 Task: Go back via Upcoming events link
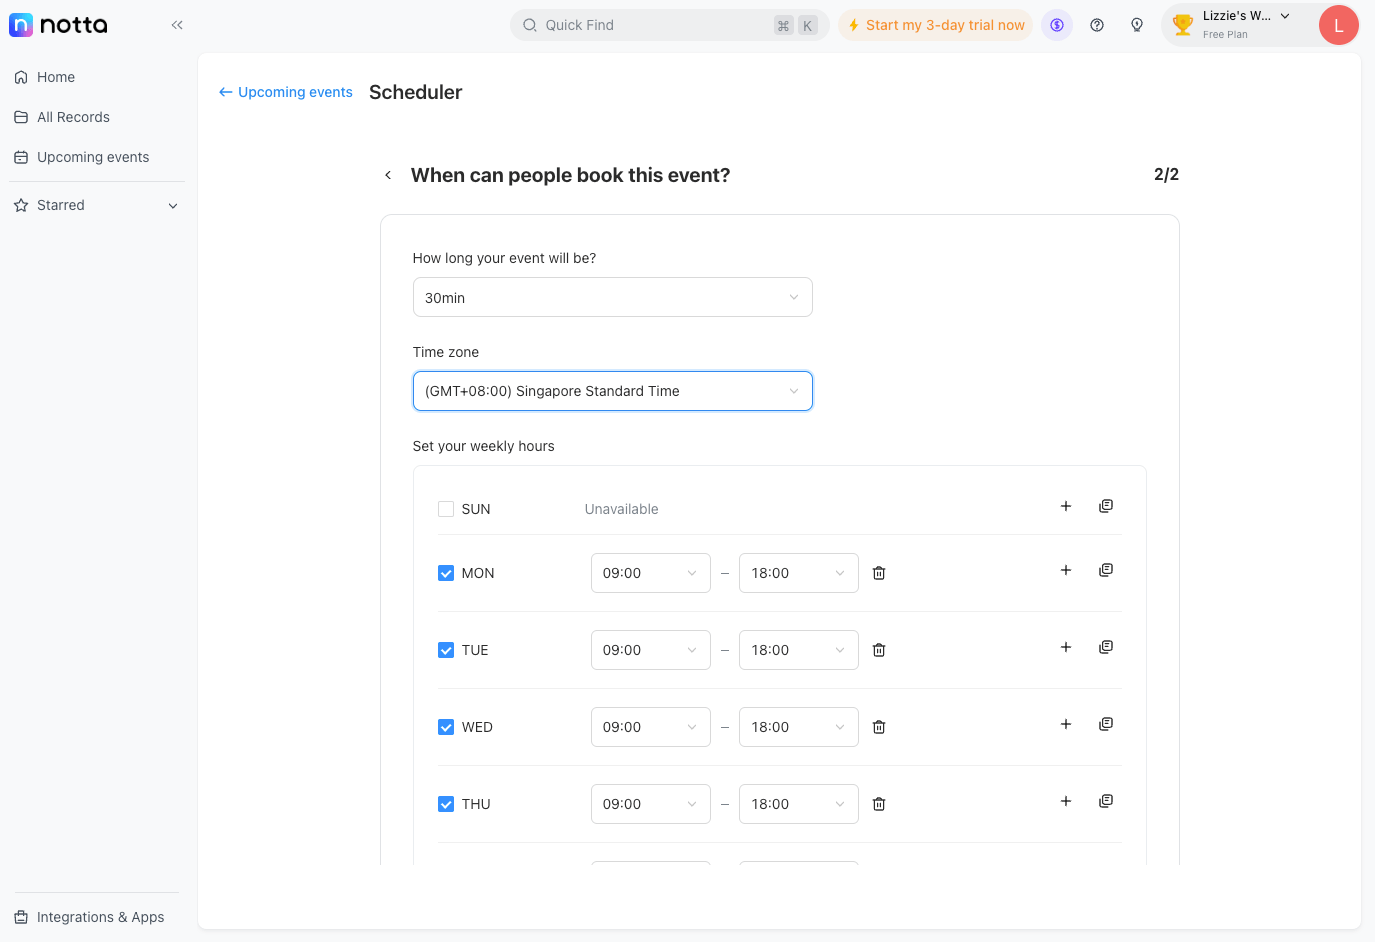point(286,92)
